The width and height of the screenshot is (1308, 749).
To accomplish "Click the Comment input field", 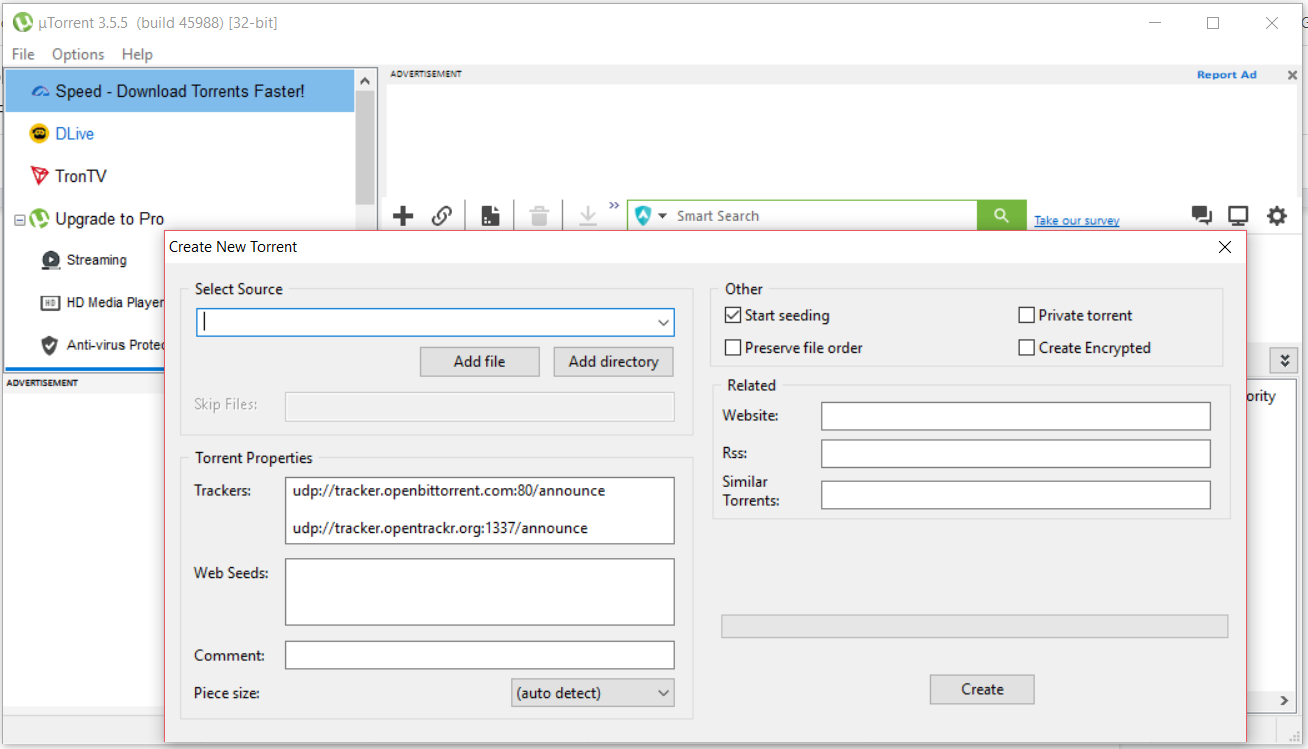I will pos(480,655).
